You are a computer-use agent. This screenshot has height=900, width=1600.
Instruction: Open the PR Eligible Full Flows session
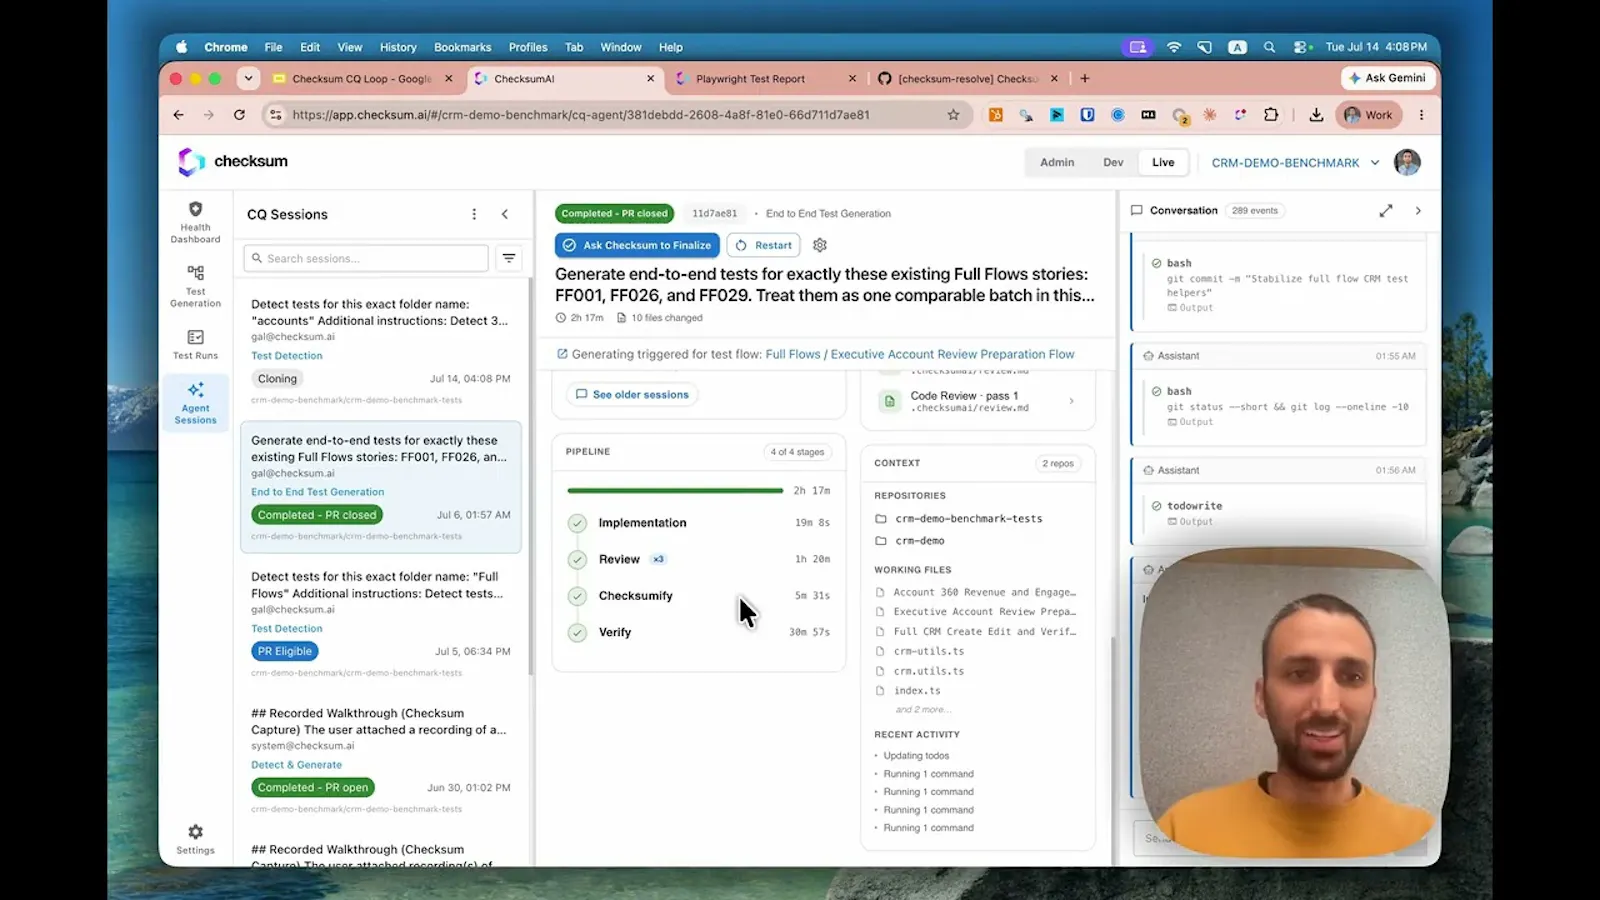click(x=380, y=622)
